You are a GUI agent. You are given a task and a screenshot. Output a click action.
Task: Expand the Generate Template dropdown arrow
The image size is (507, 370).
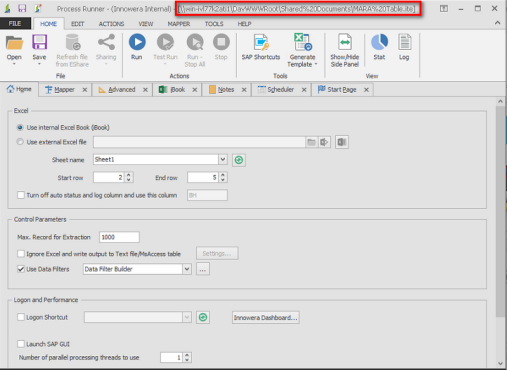point(316,64)
